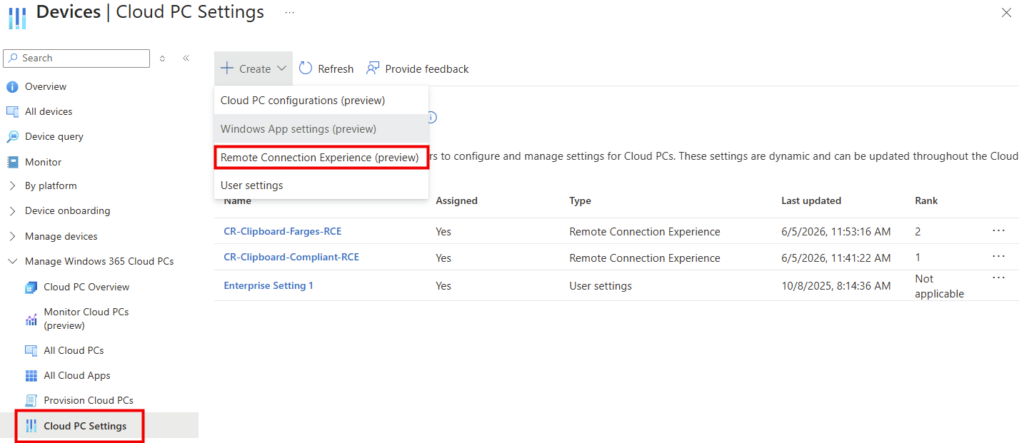Expand By platform section
The height and width of the screenshot is (443, 1024).
click(x=12, y=186)
